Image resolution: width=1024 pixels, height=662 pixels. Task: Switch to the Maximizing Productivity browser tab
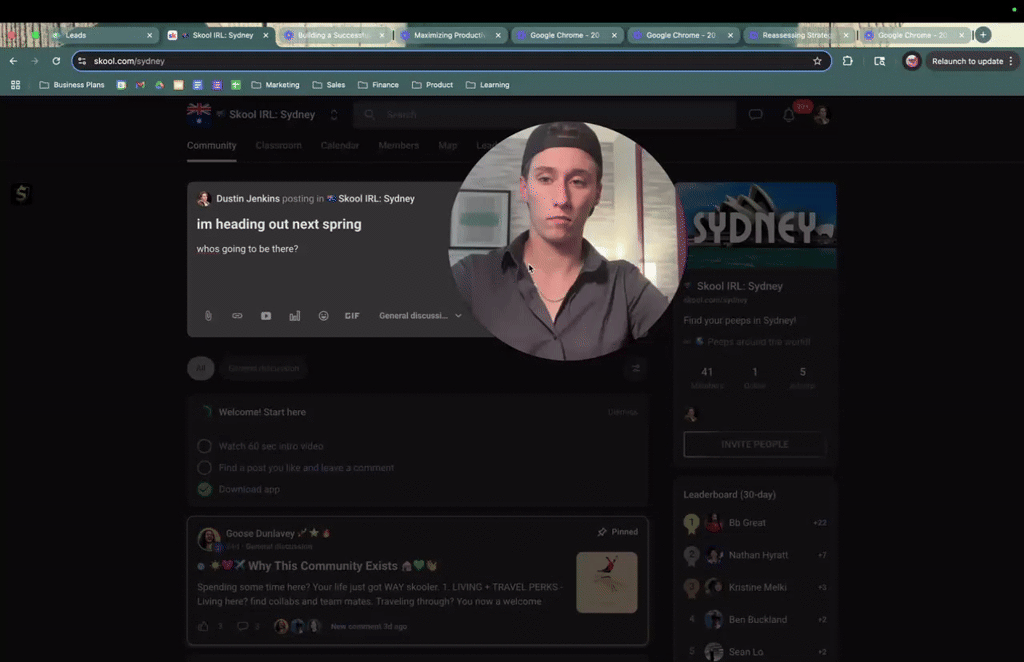pyautogui.click(x=449, y=35)
